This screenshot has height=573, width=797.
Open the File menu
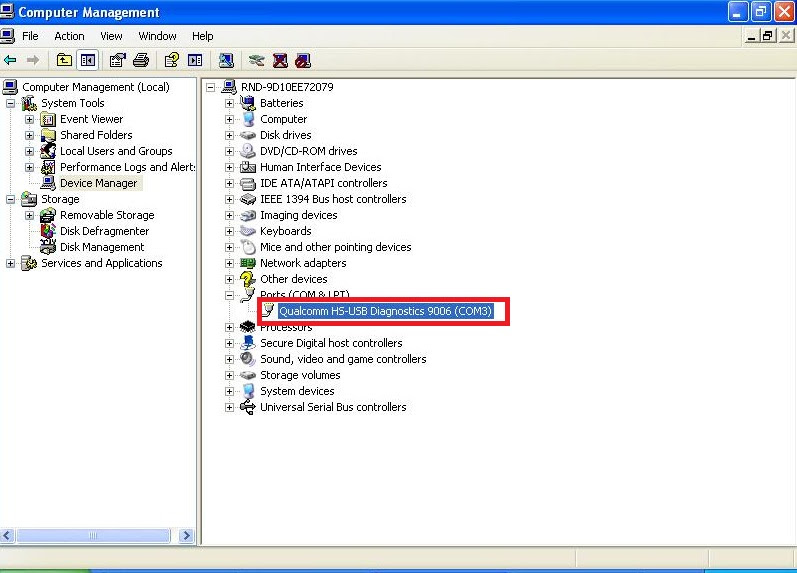(x=30, y=36)
